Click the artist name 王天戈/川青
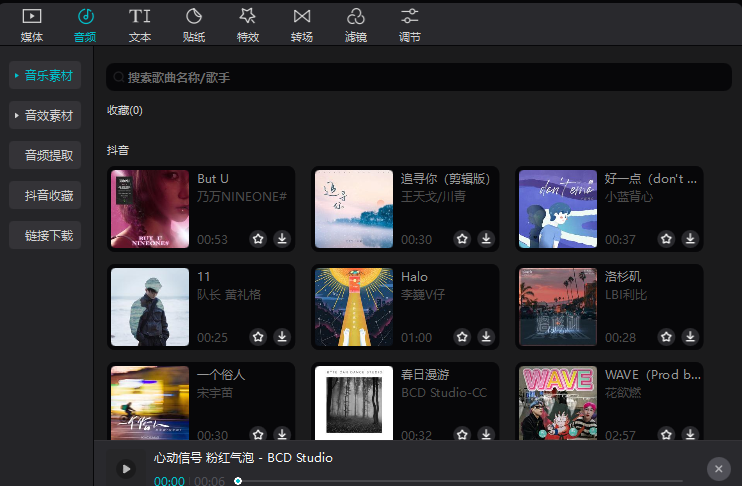 (x=433, y=197)
